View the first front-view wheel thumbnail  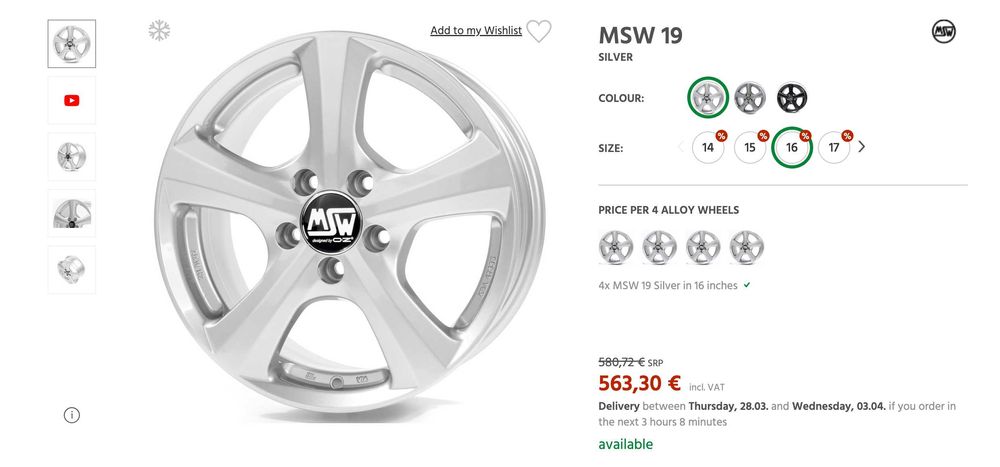72,44
